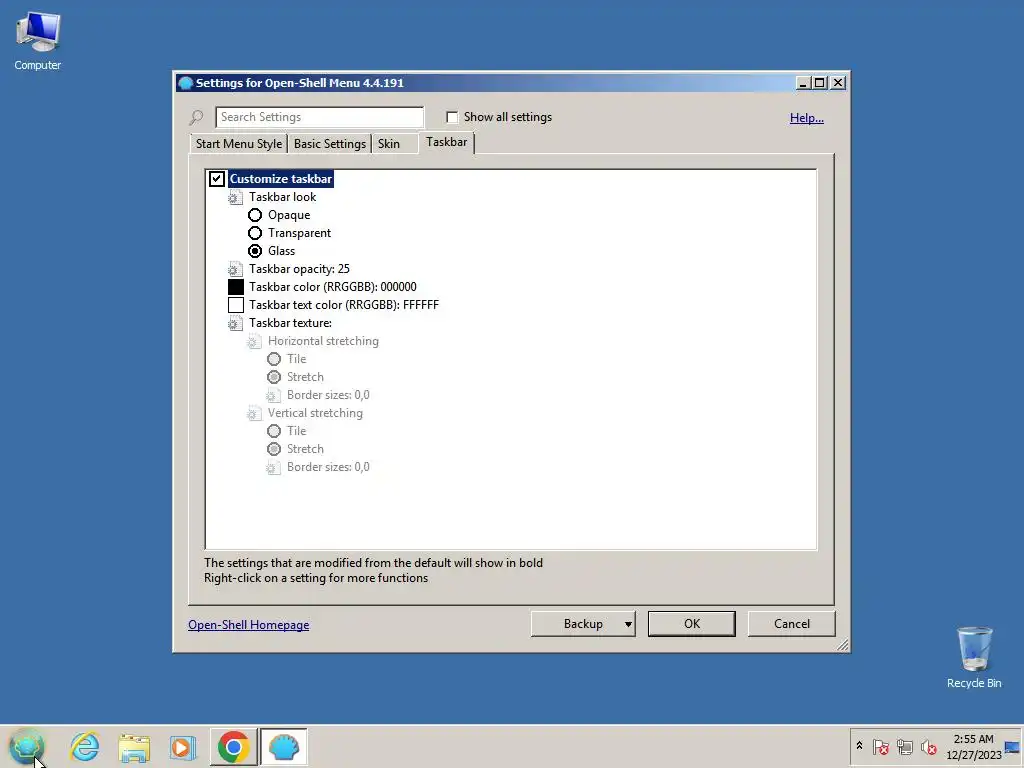The width and height of the screenshot is (1024, 768).
Task: Click the Cancel button
Action: click(792, 624)
